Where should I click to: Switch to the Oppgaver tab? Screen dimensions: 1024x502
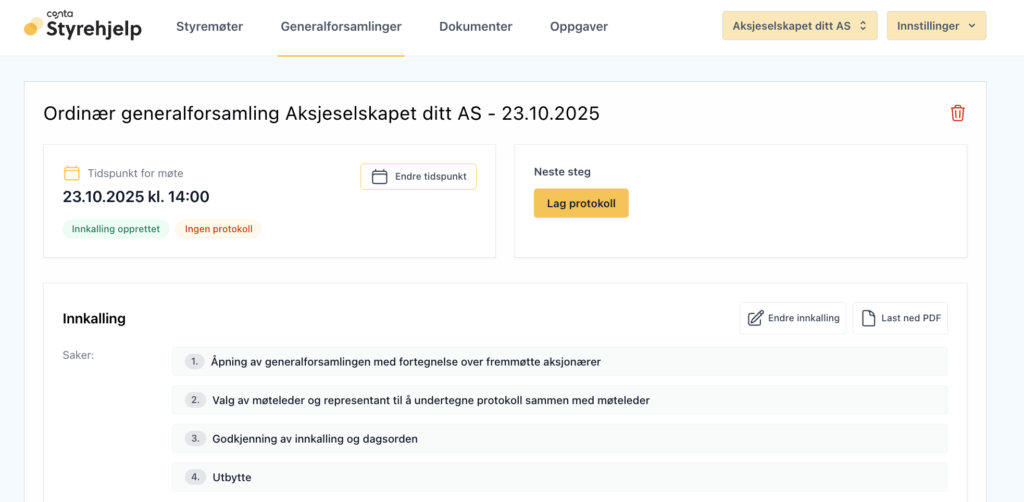(578, 27)
